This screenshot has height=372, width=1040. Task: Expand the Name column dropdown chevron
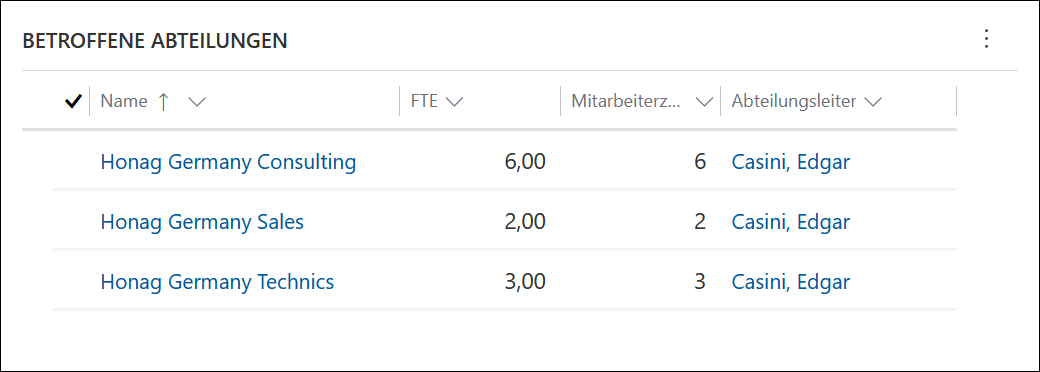tap(197, 102)
